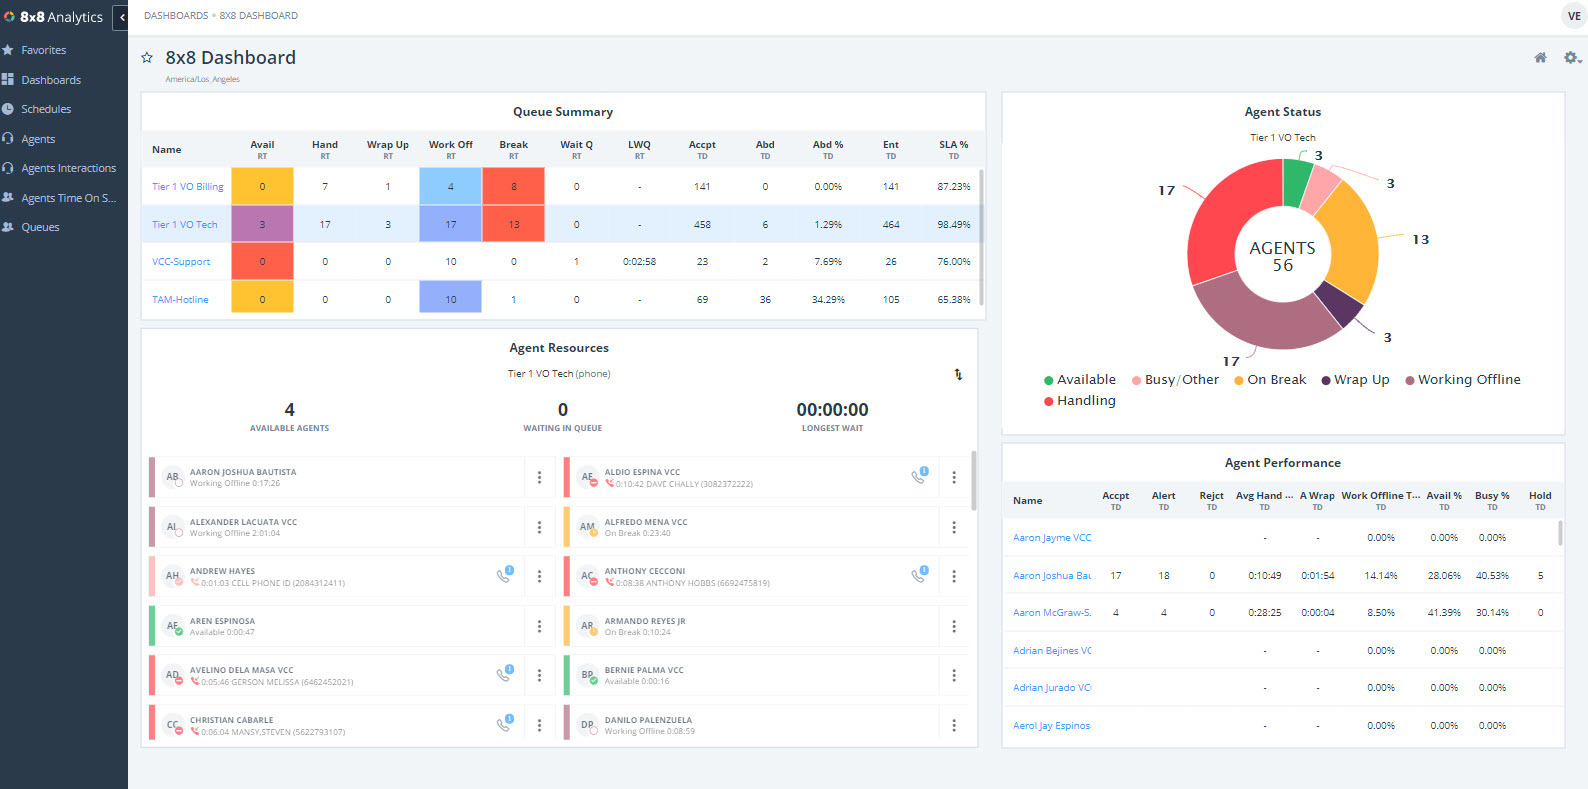
Task: Open the home icon at top right
Action: point(1540,58)
